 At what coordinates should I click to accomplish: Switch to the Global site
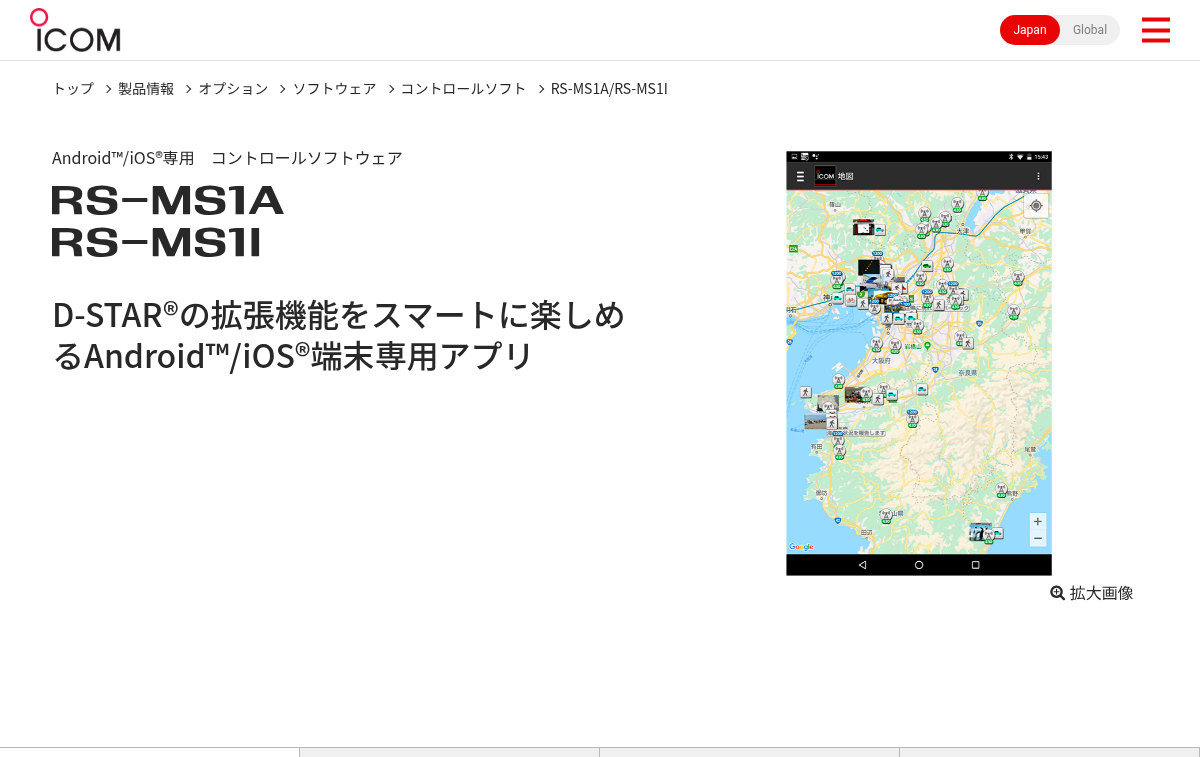tap(1090, 30)
